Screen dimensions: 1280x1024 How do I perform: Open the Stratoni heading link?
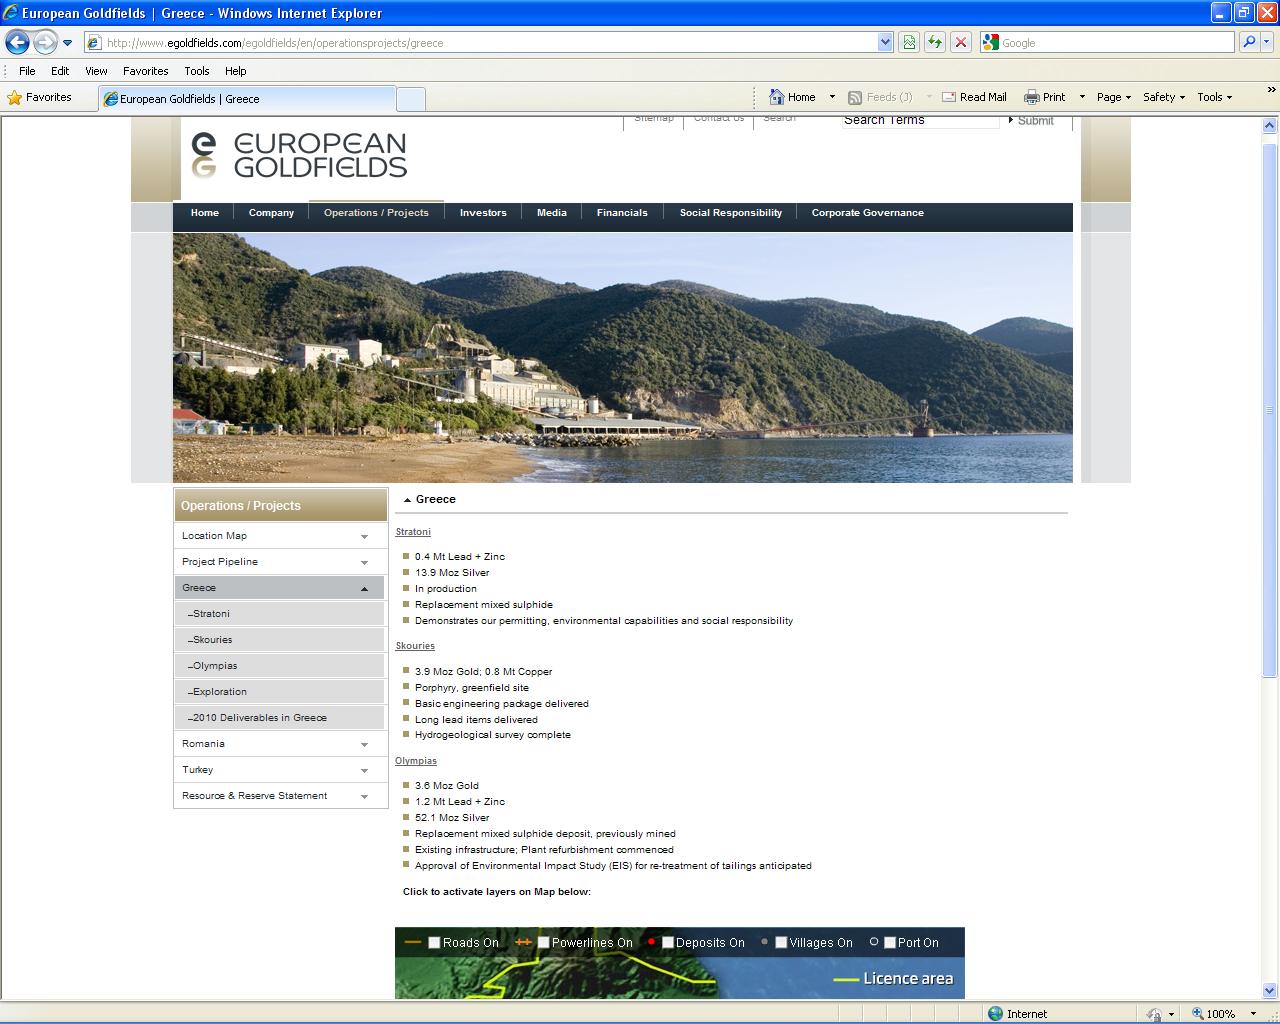tap(413, 532)
